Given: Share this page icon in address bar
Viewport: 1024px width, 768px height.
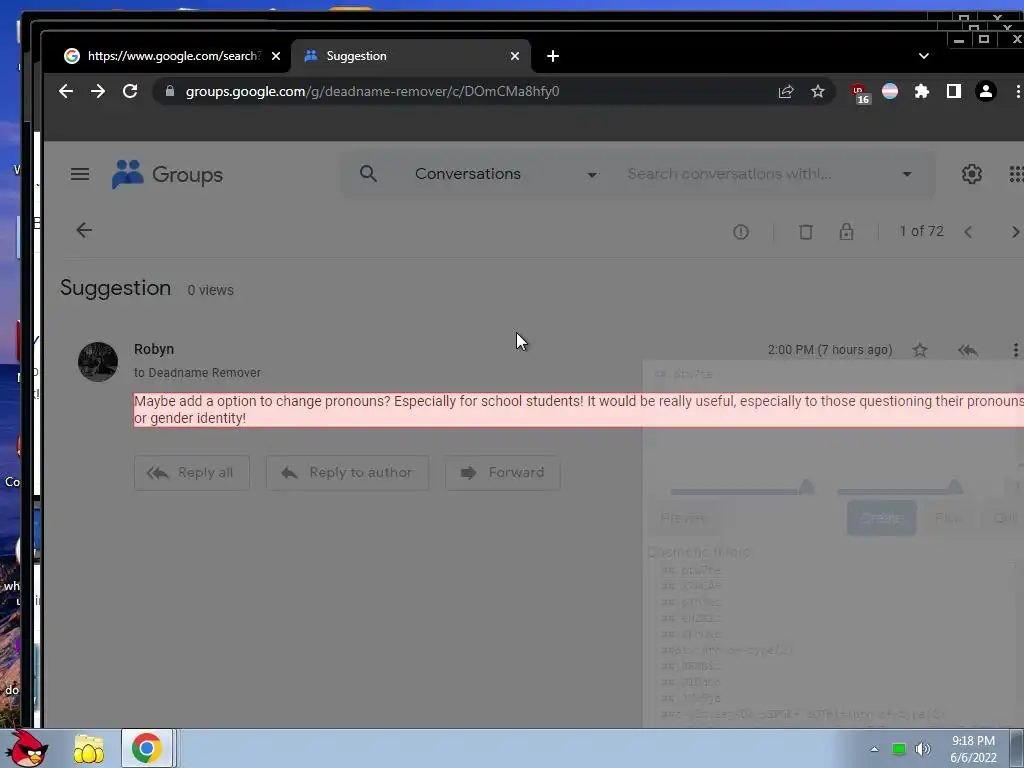Looking at the screenshot, I should tap(786, 91).
